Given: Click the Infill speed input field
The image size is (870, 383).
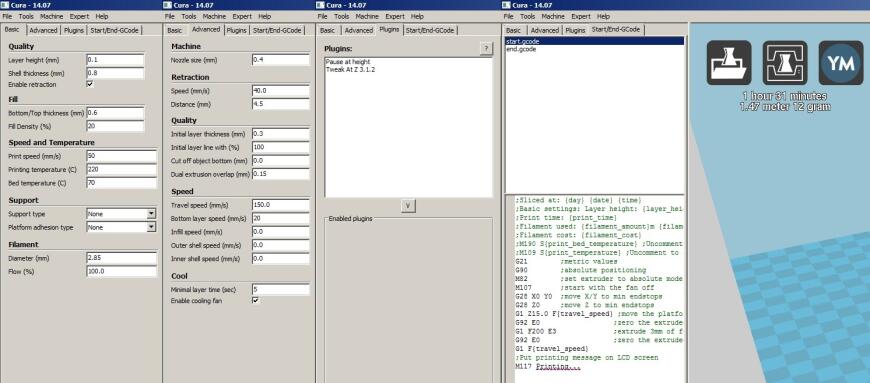Looking at the screenshot, I should pos(280,231).
